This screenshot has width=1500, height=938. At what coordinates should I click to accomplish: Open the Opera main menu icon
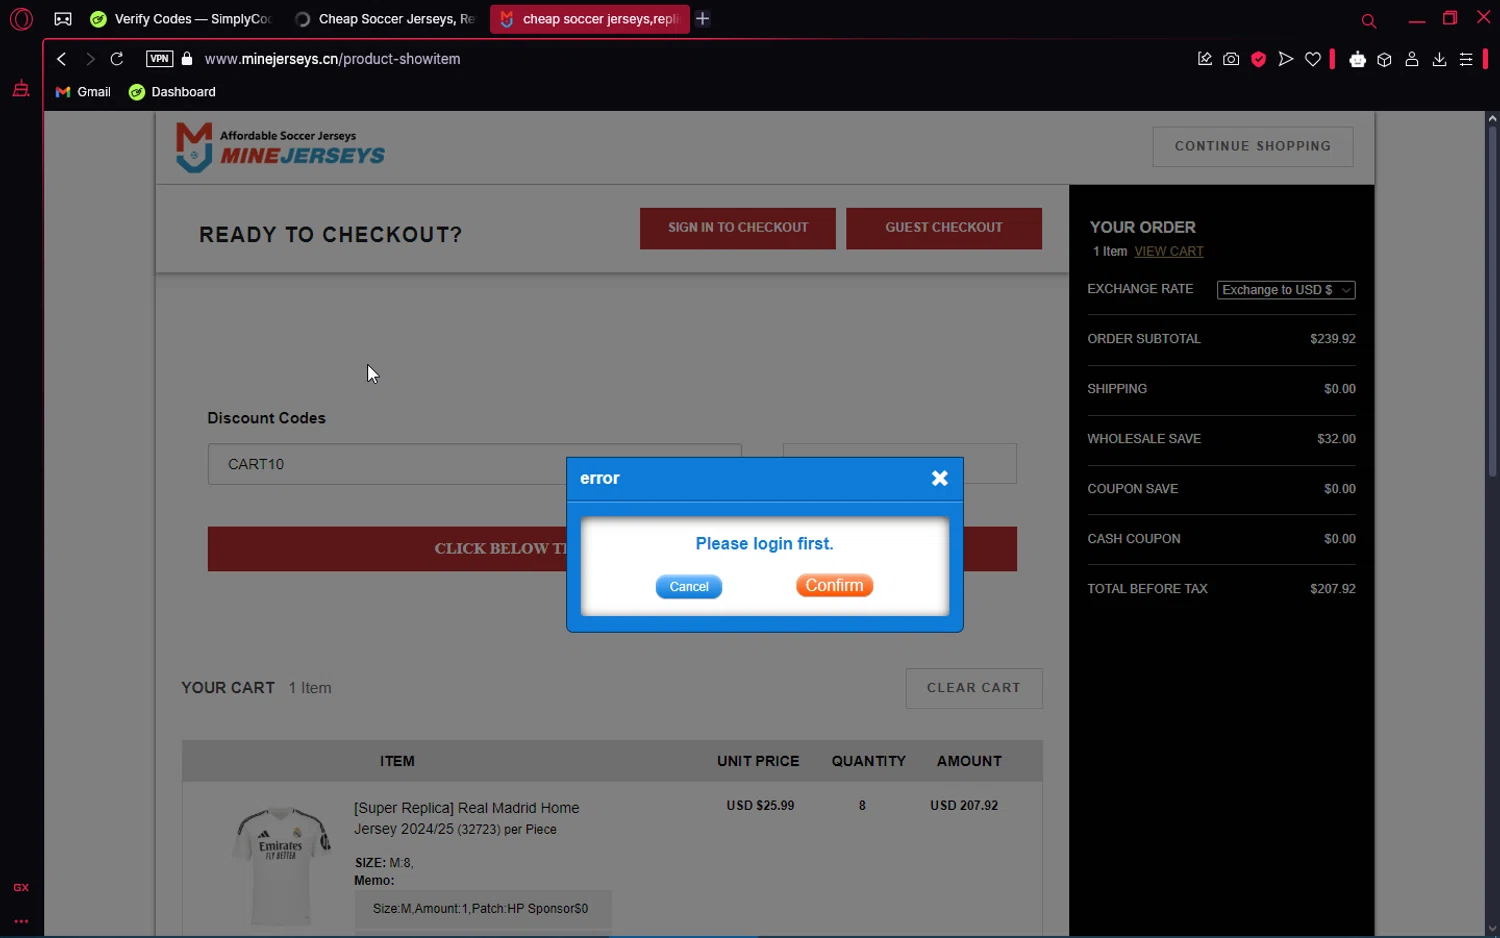pyautogui.click(x=21, y=19)
